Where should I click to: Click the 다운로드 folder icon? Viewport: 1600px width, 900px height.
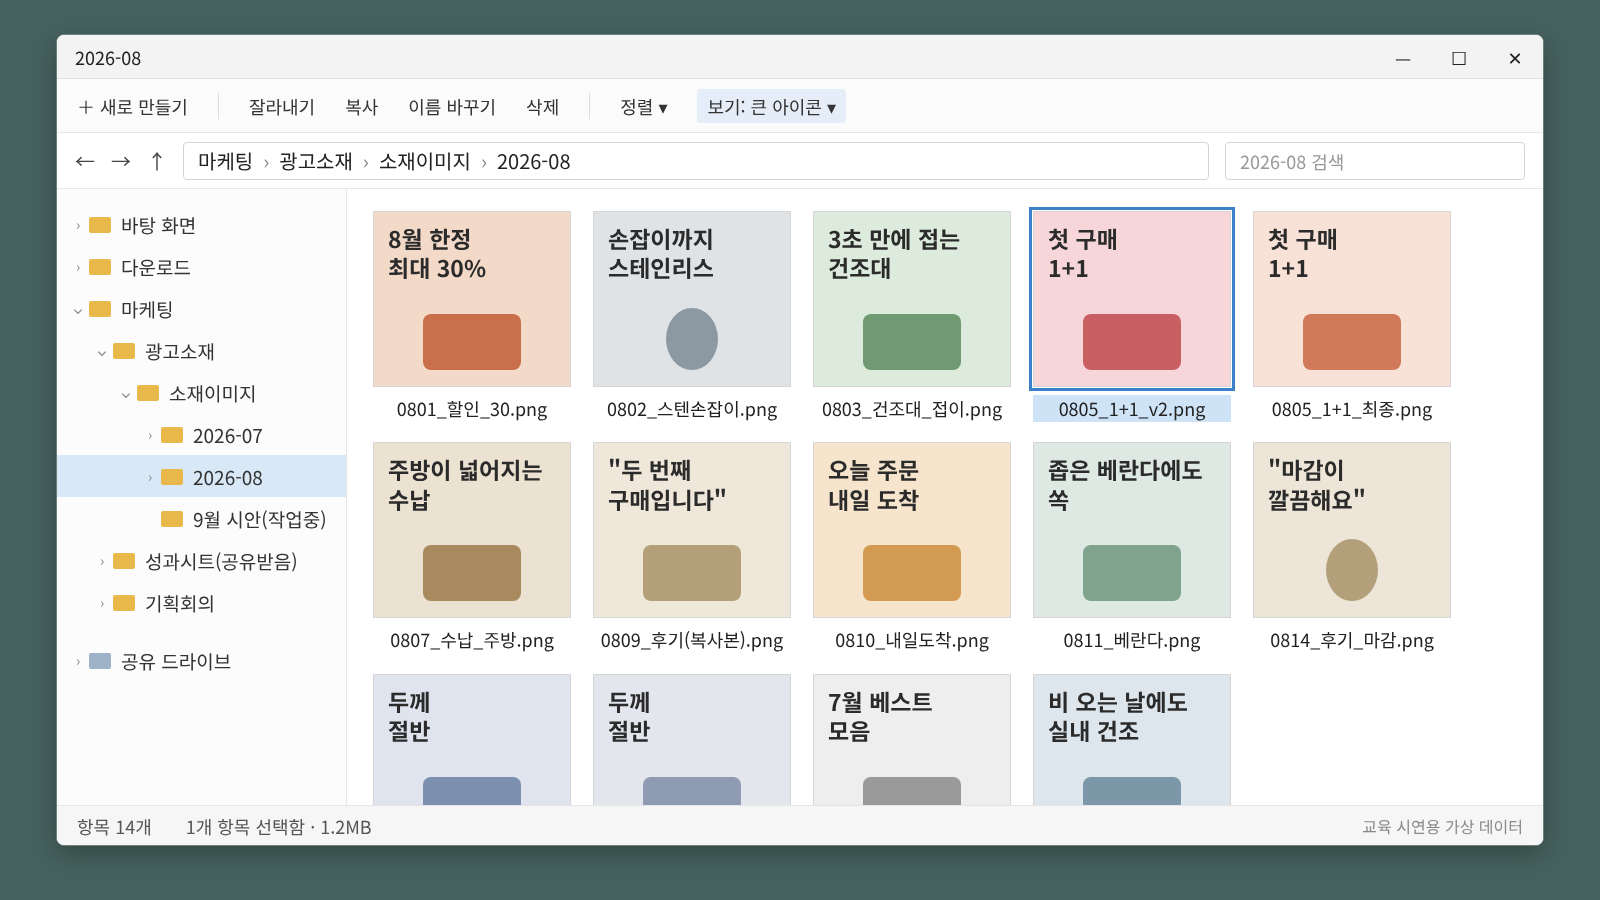(x=100, y=267)
